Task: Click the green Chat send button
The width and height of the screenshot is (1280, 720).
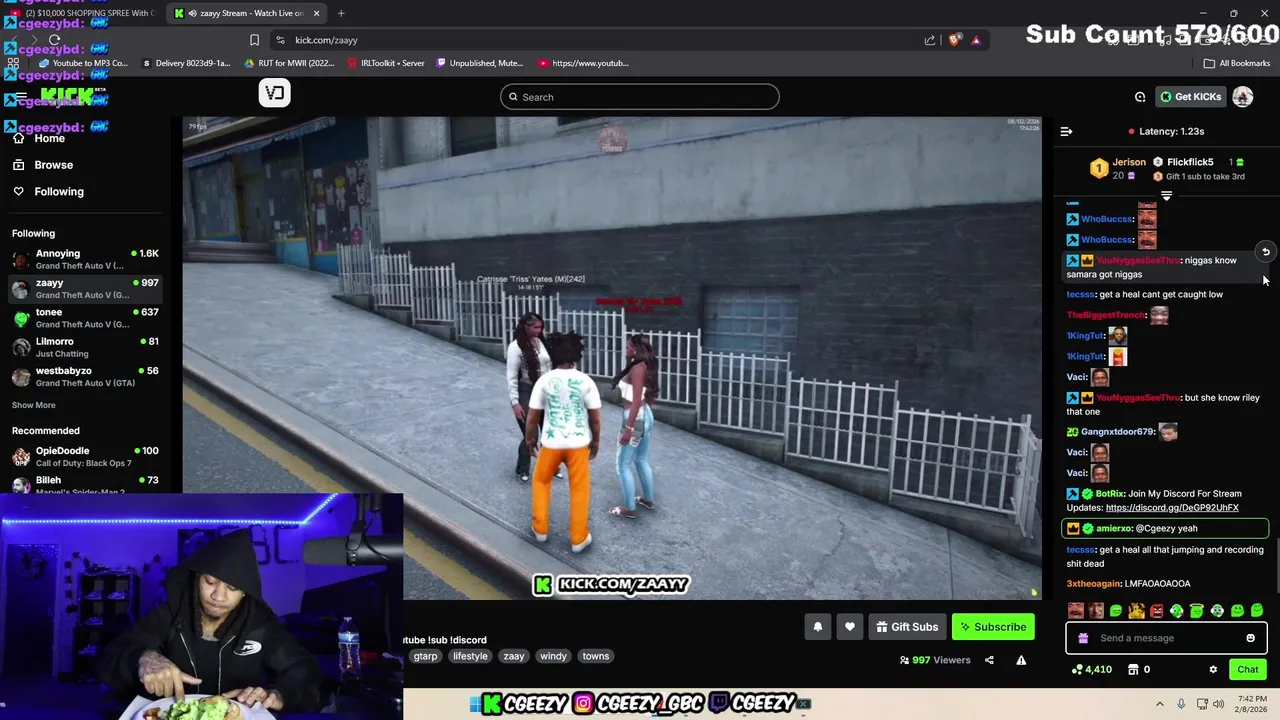Action: pos(1248,670)
